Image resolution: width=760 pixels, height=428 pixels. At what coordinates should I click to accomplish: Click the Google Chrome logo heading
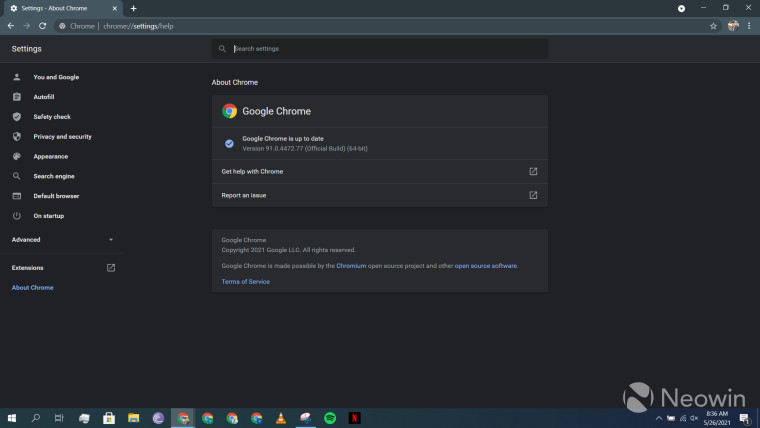[267, 111]
